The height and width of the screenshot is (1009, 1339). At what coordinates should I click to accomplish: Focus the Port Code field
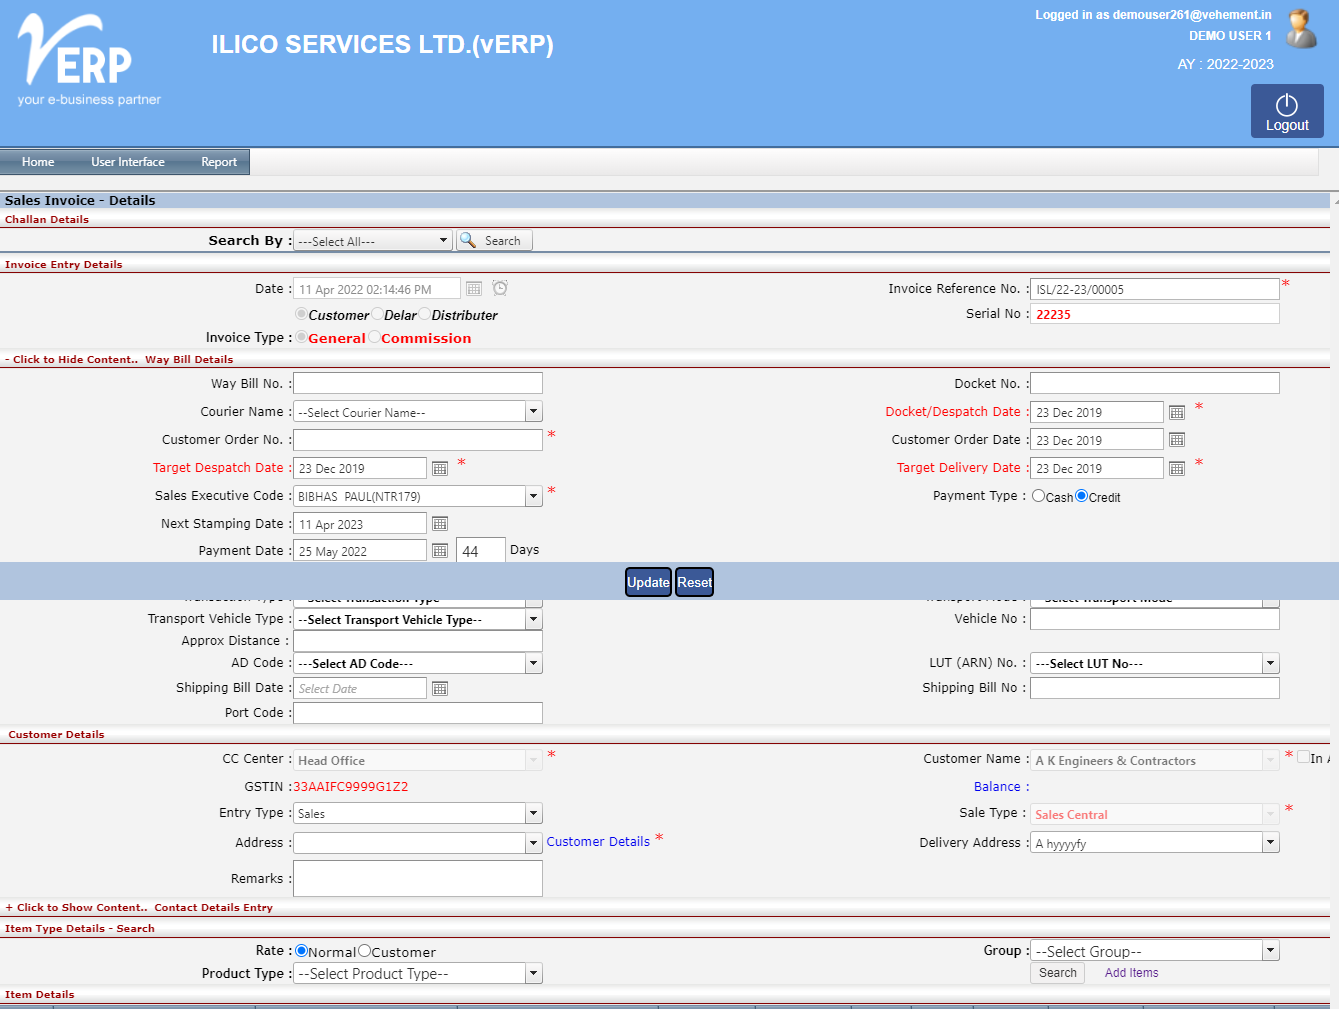click(418, 713)
